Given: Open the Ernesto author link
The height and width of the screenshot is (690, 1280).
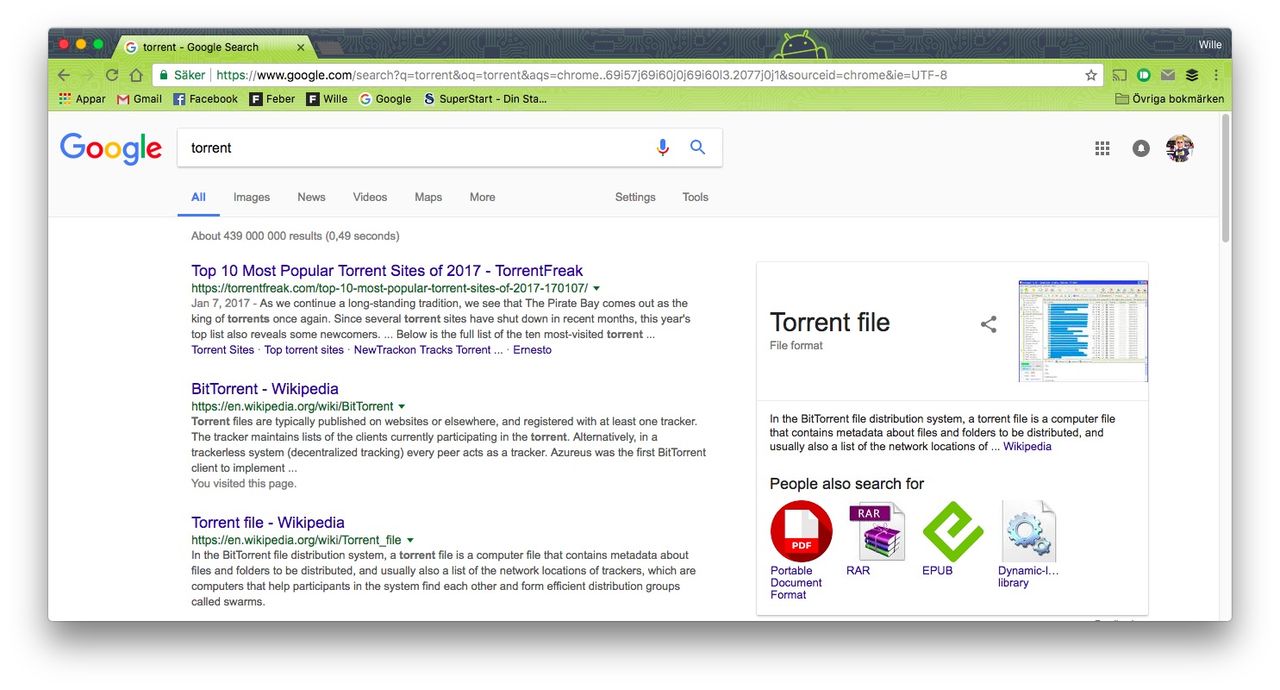Looking at the screenshot, I should click(532, 350).
